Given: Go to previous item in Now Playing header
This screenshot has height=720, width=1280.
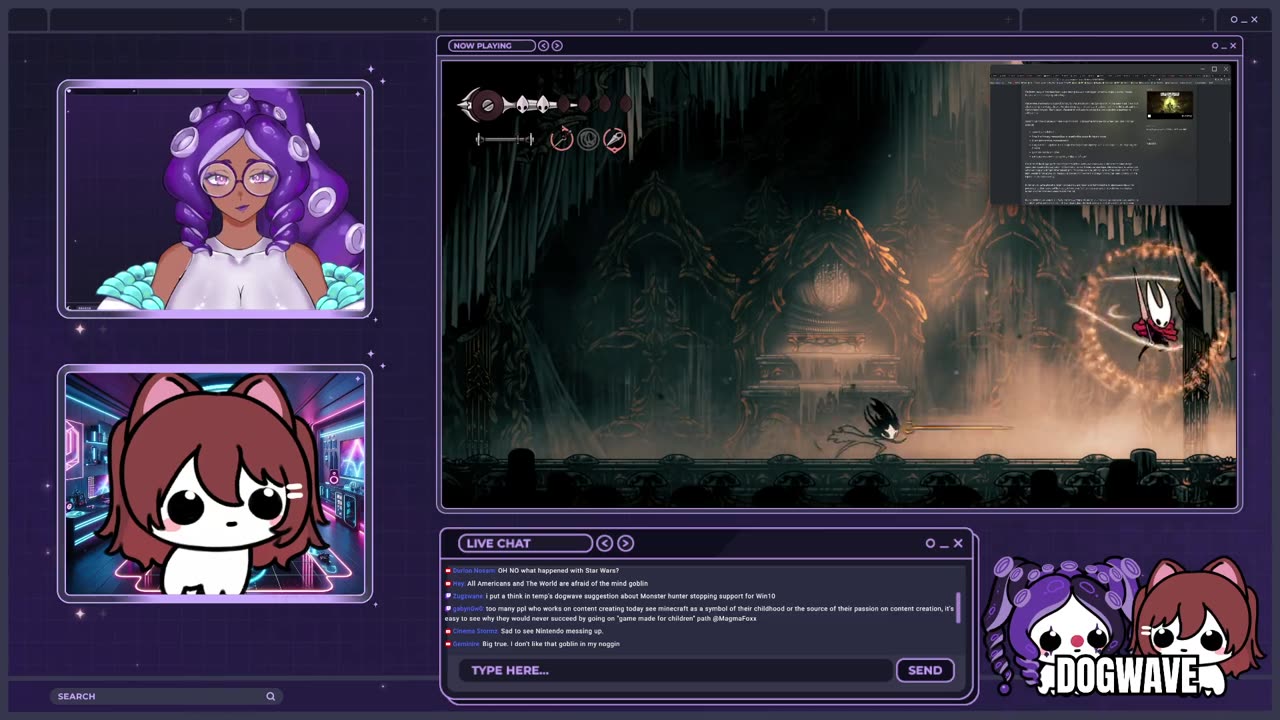Looking at the screenshot, I should tap(544, 46).
